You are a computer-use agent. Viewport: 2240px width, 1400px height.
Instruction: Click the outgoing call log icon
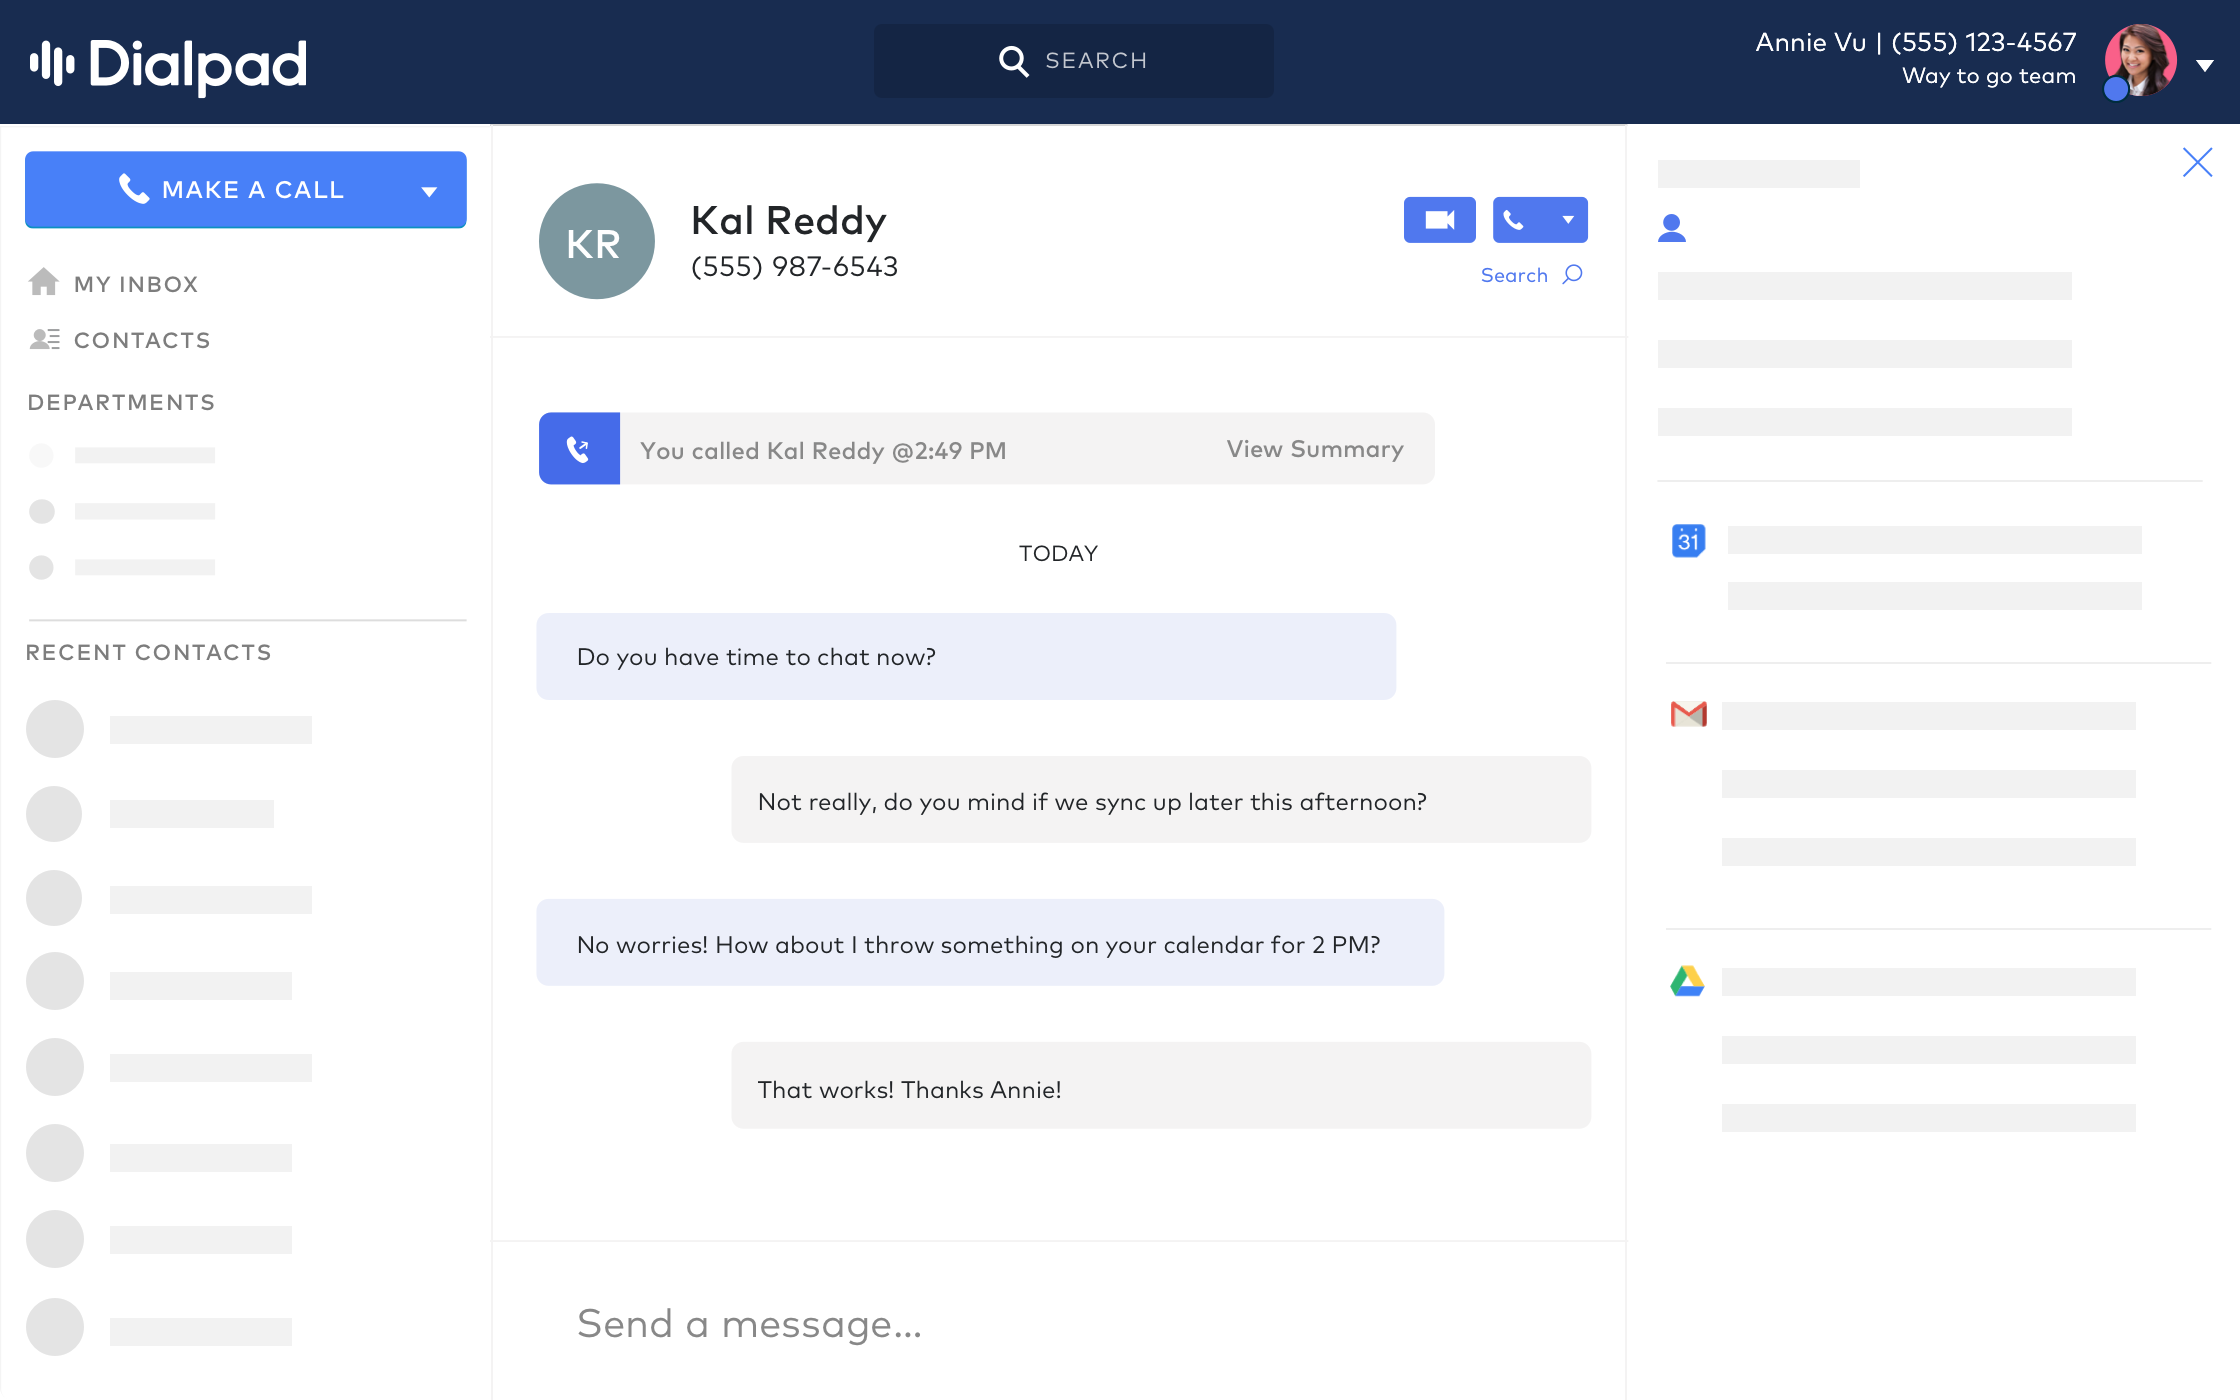pos(579,449)
